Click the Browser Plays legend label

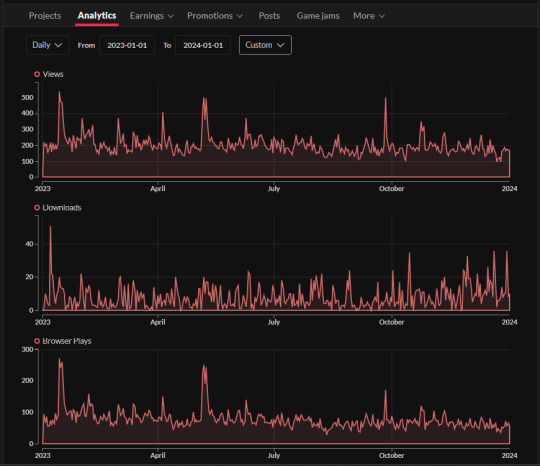[67, 341]
